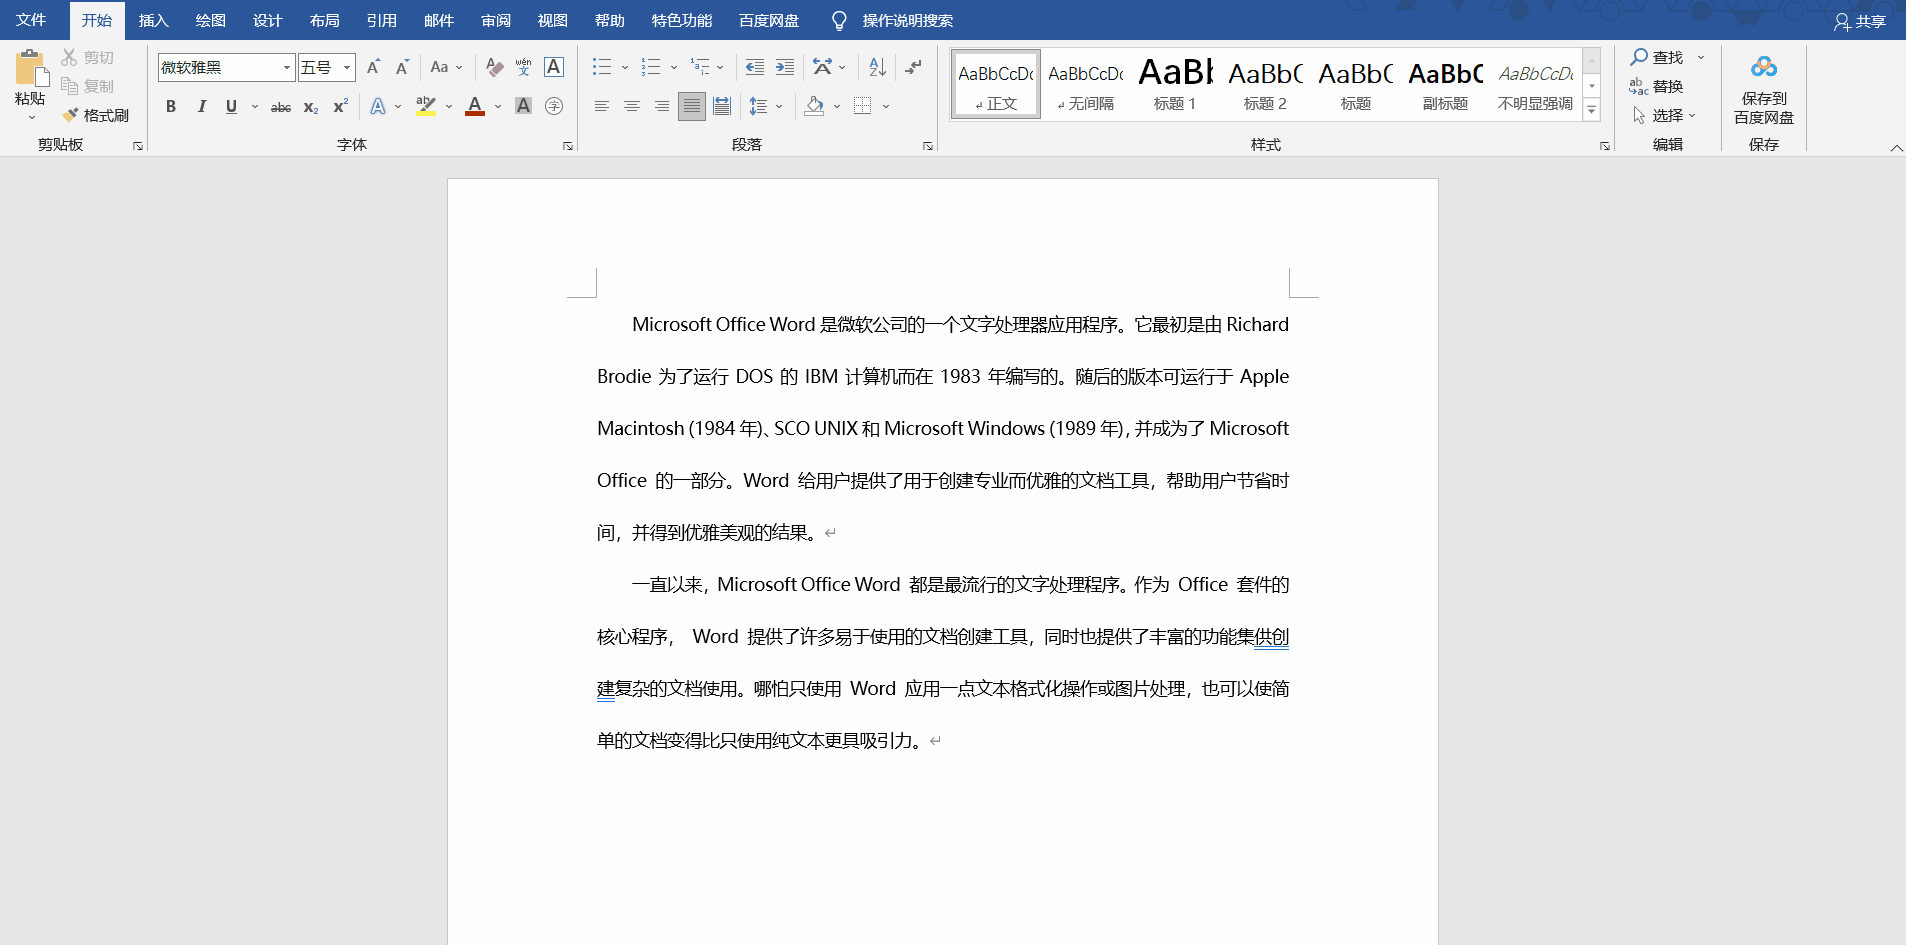Apply the 无间隔 style
Image resolution: width=1906 pixels, height=945 pixels.
tap(1085, 84)
